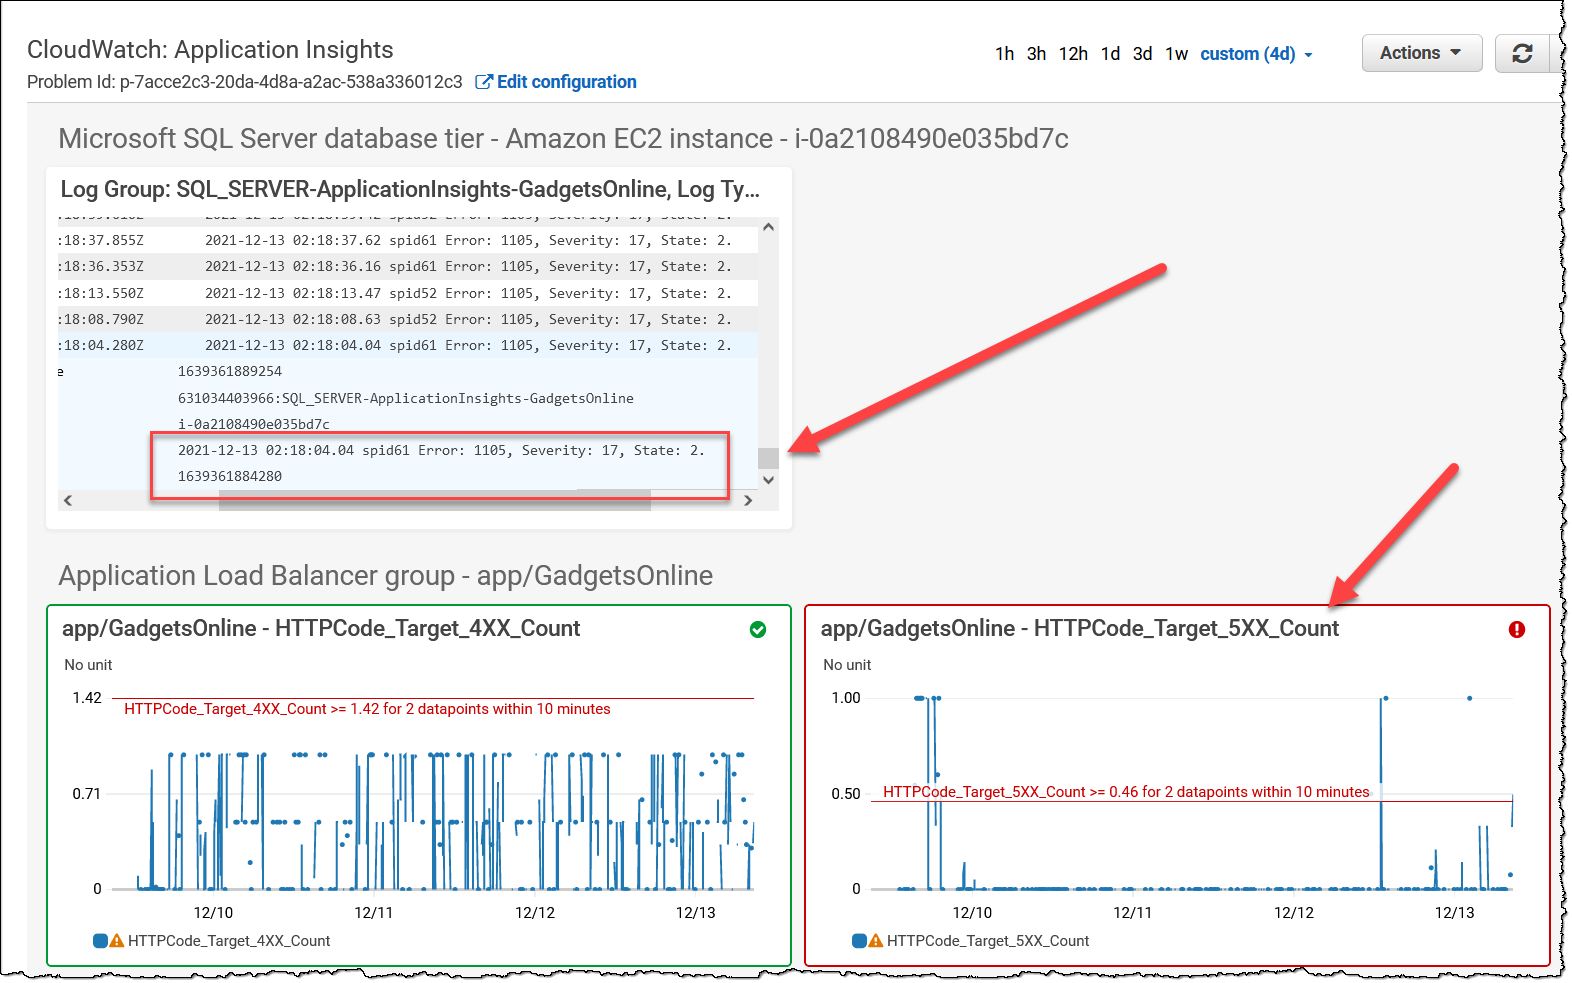Click log panel scroll right arrow
Viewport: 1572px width, 983px height.
[x=748, y=500]
